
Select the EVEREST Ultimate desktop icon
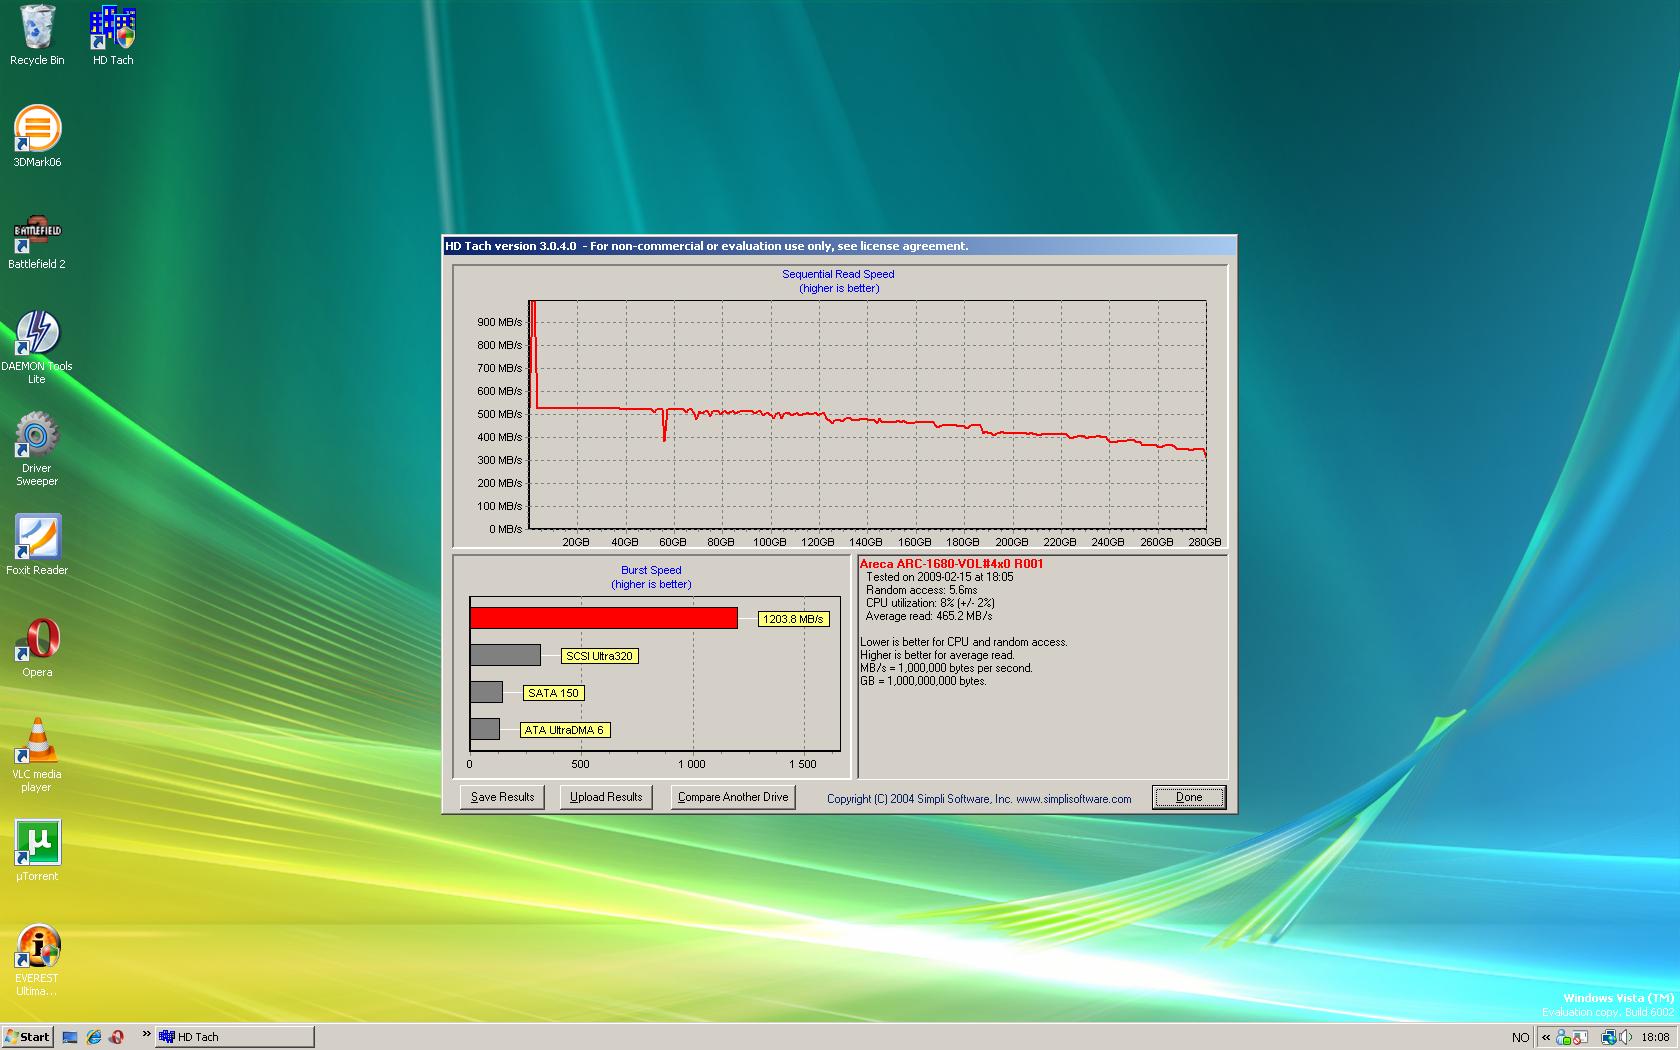coord(37,960)
